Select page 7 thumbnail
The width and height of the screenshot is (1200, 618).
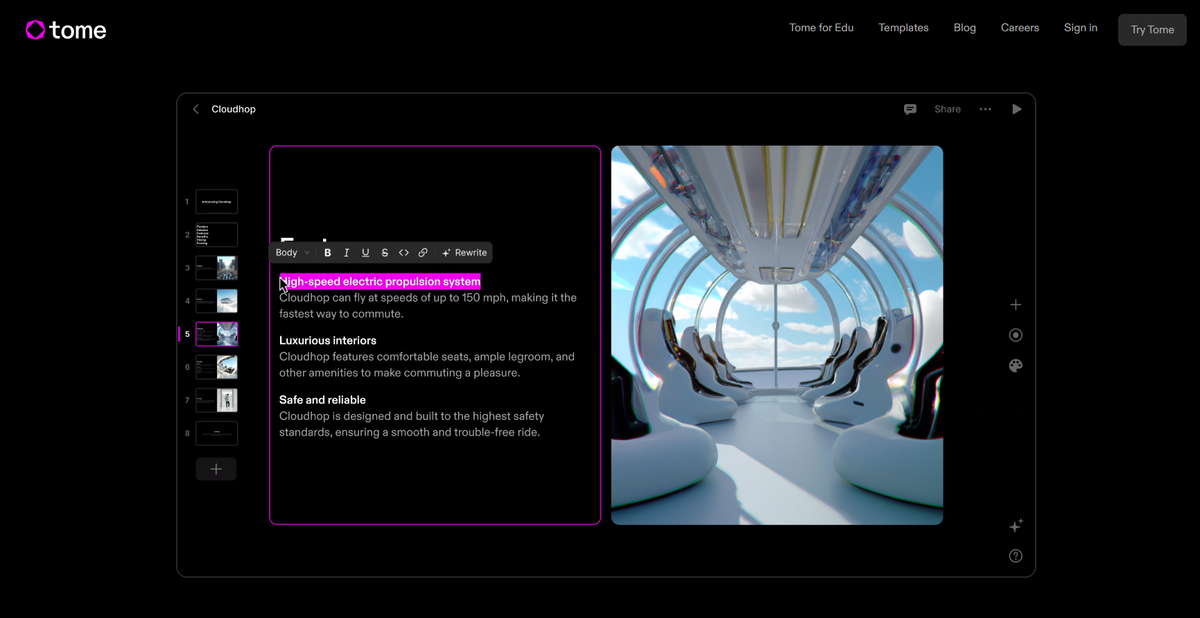[x=217, y=400]
